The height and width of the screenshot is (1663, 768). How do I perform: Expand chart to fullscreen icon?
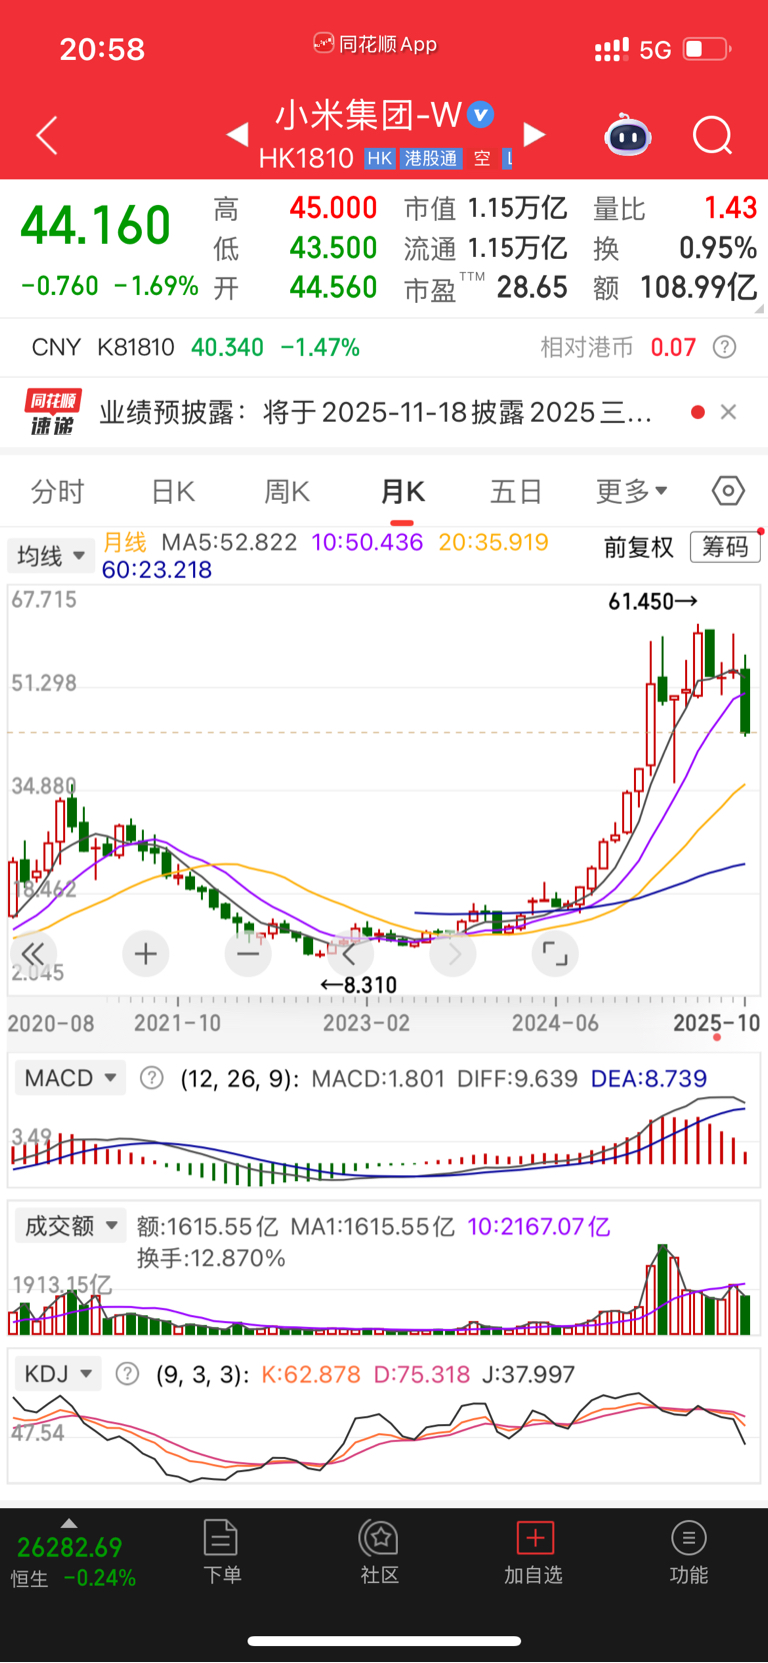(555, 954)
